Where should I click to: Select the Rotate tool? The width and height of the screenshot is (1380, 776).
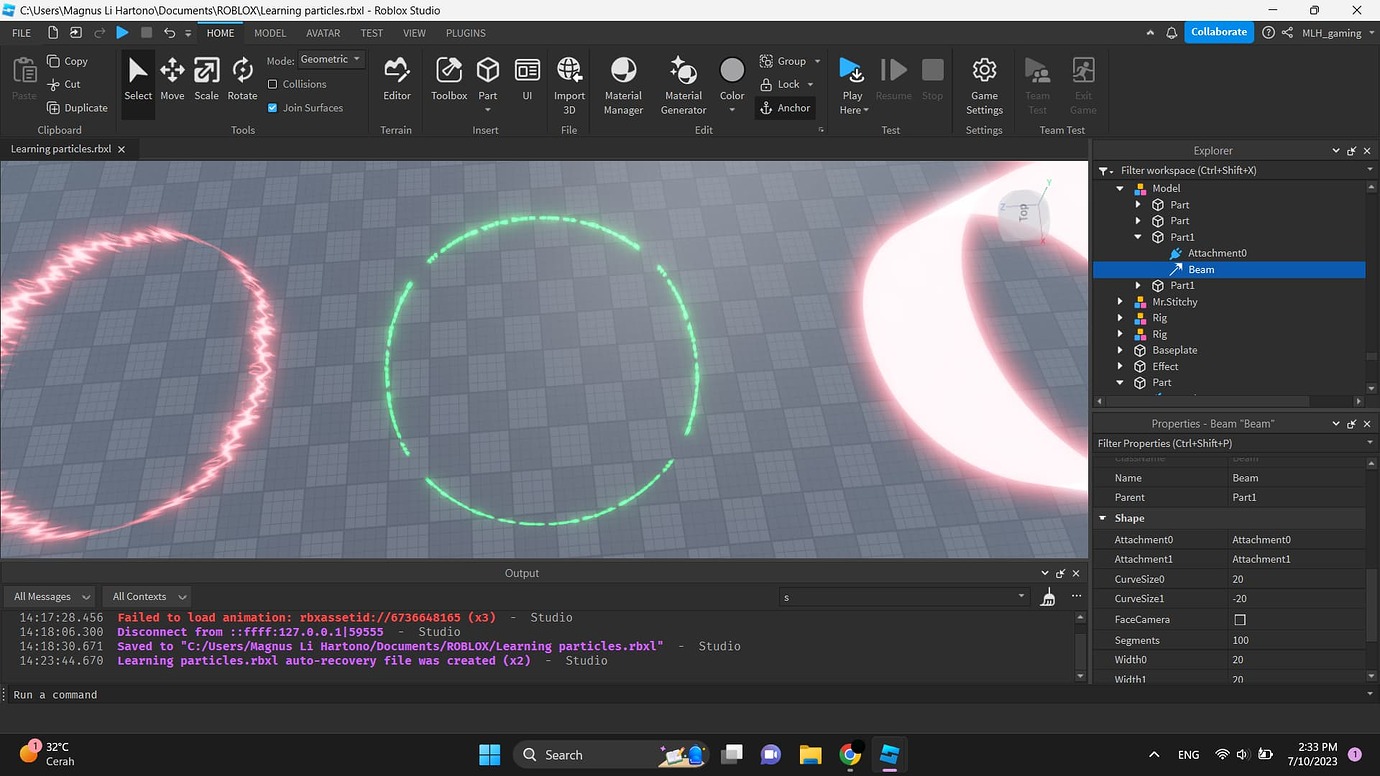pyautogui.click(x=241, y=78)
